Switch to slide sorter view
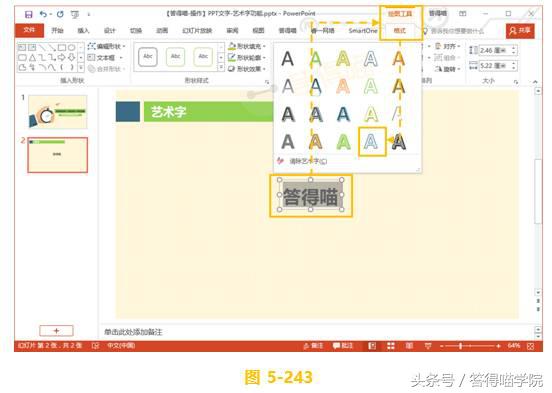Screen dimensions: 552x393 (x=390, y=346)
